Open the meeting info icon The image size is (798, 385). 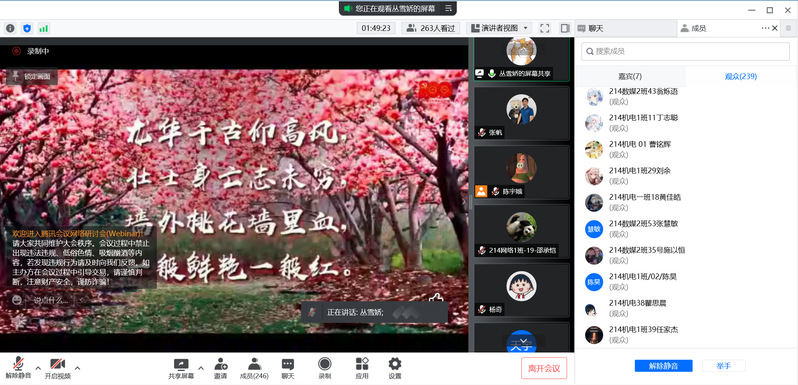tap(10, 29)
